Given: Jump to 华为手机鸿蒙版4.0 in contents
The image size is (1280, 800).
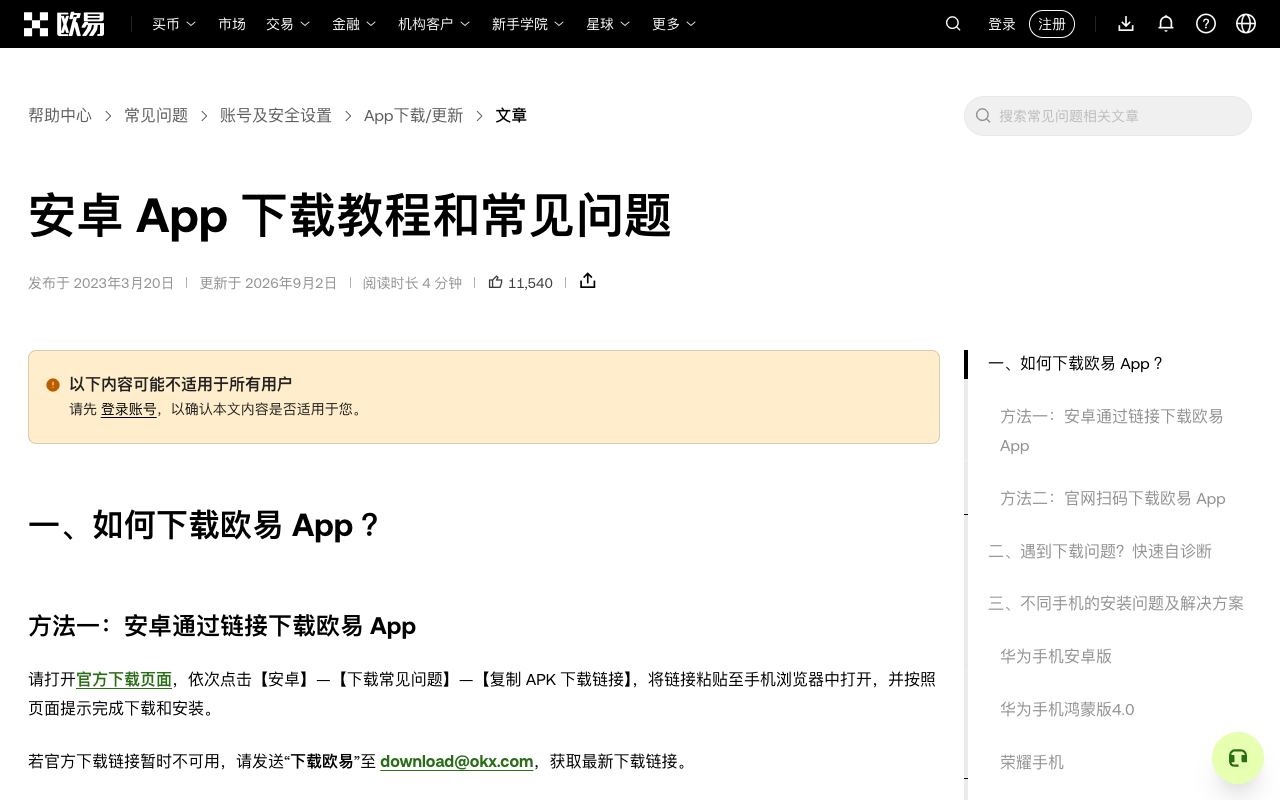Looking at the screenshot, I should tap(1067, 709).
